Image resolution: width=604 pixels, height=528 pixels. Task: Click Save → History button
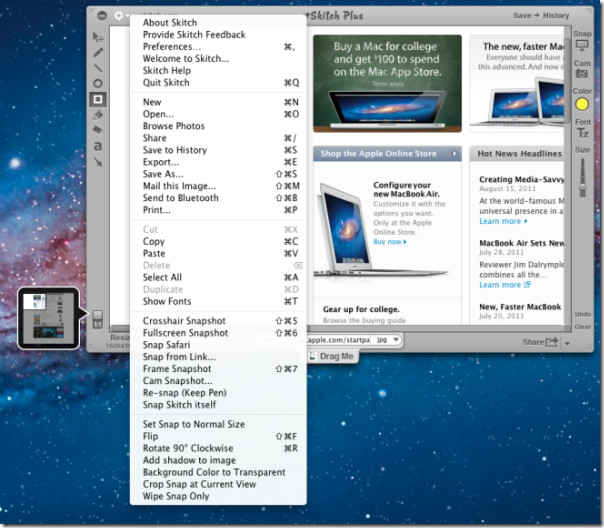coord(541,15)
